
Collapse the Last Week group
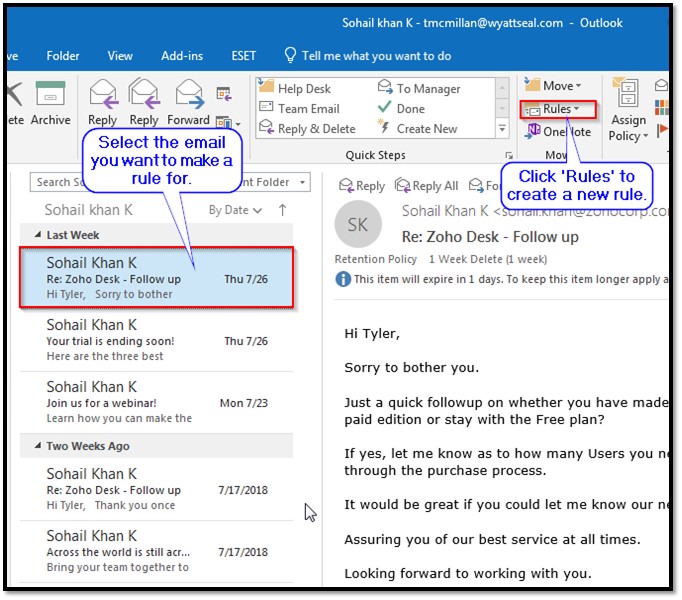click(x=36, y=235)
